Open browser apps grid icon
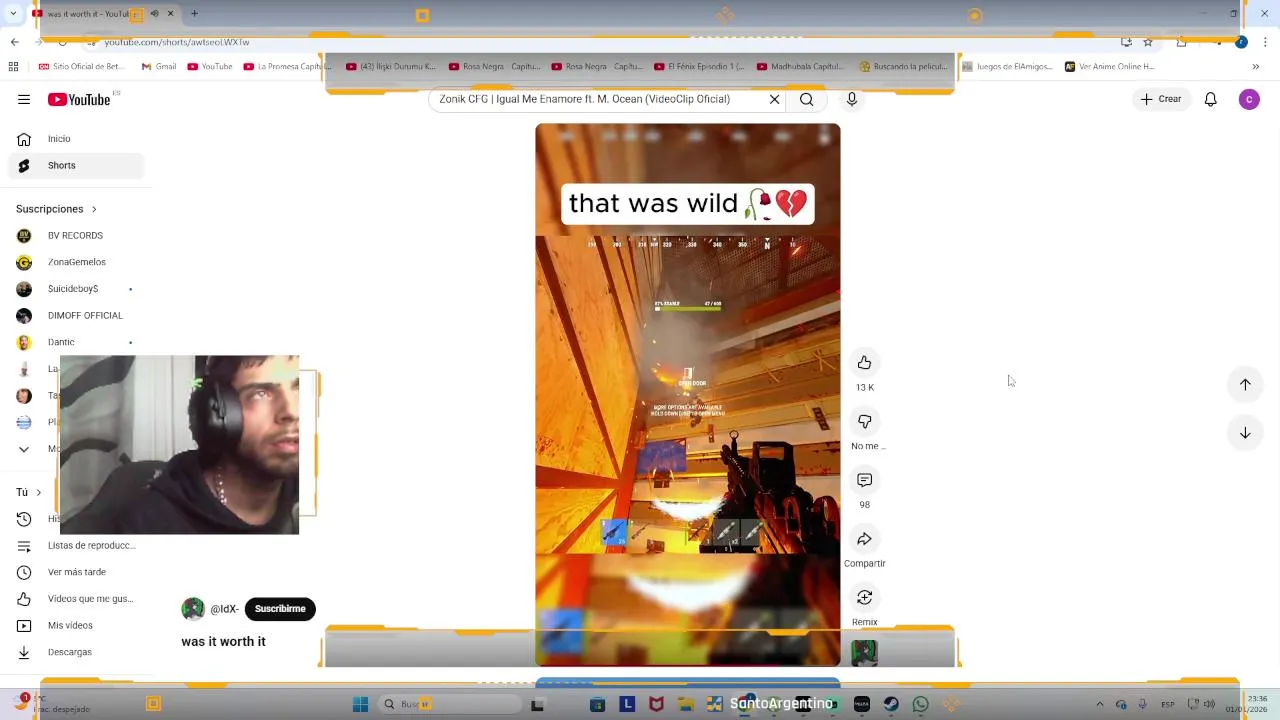Viewport: 1280px width, 720px height. point(13,67)
